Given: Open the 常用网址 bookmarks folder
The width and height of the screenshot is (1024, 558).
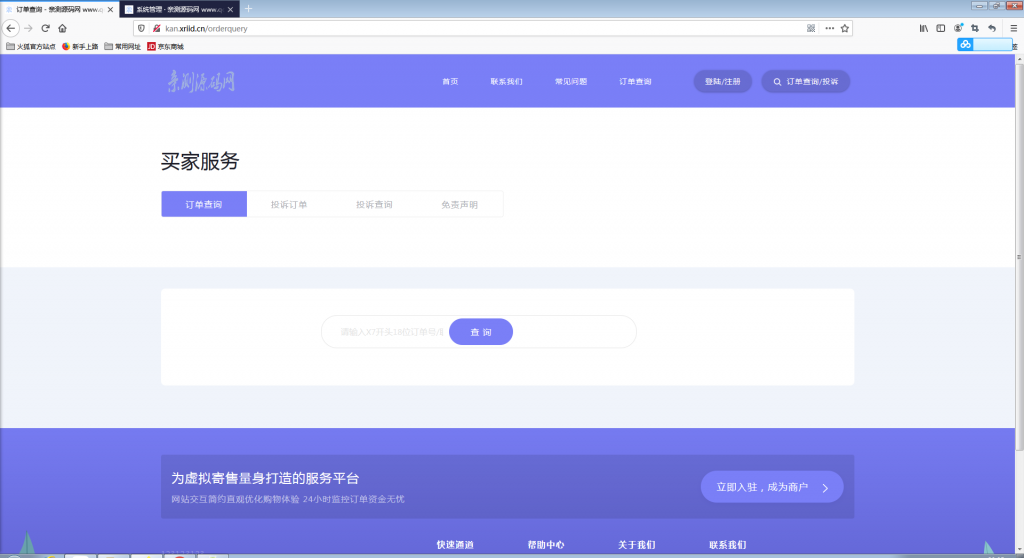Looking at the screenshot, I should pos(122,46).
